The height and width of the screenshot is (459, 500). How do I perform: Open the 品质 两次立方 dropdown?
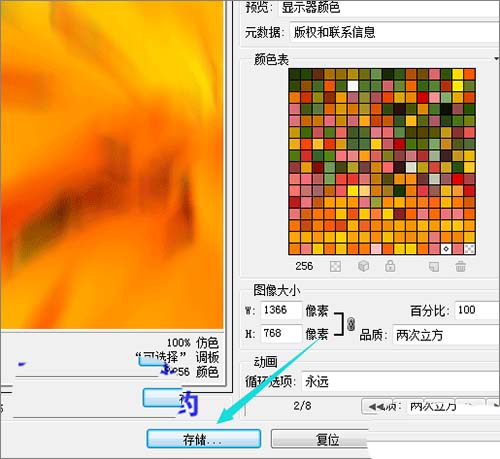(446, 335)
